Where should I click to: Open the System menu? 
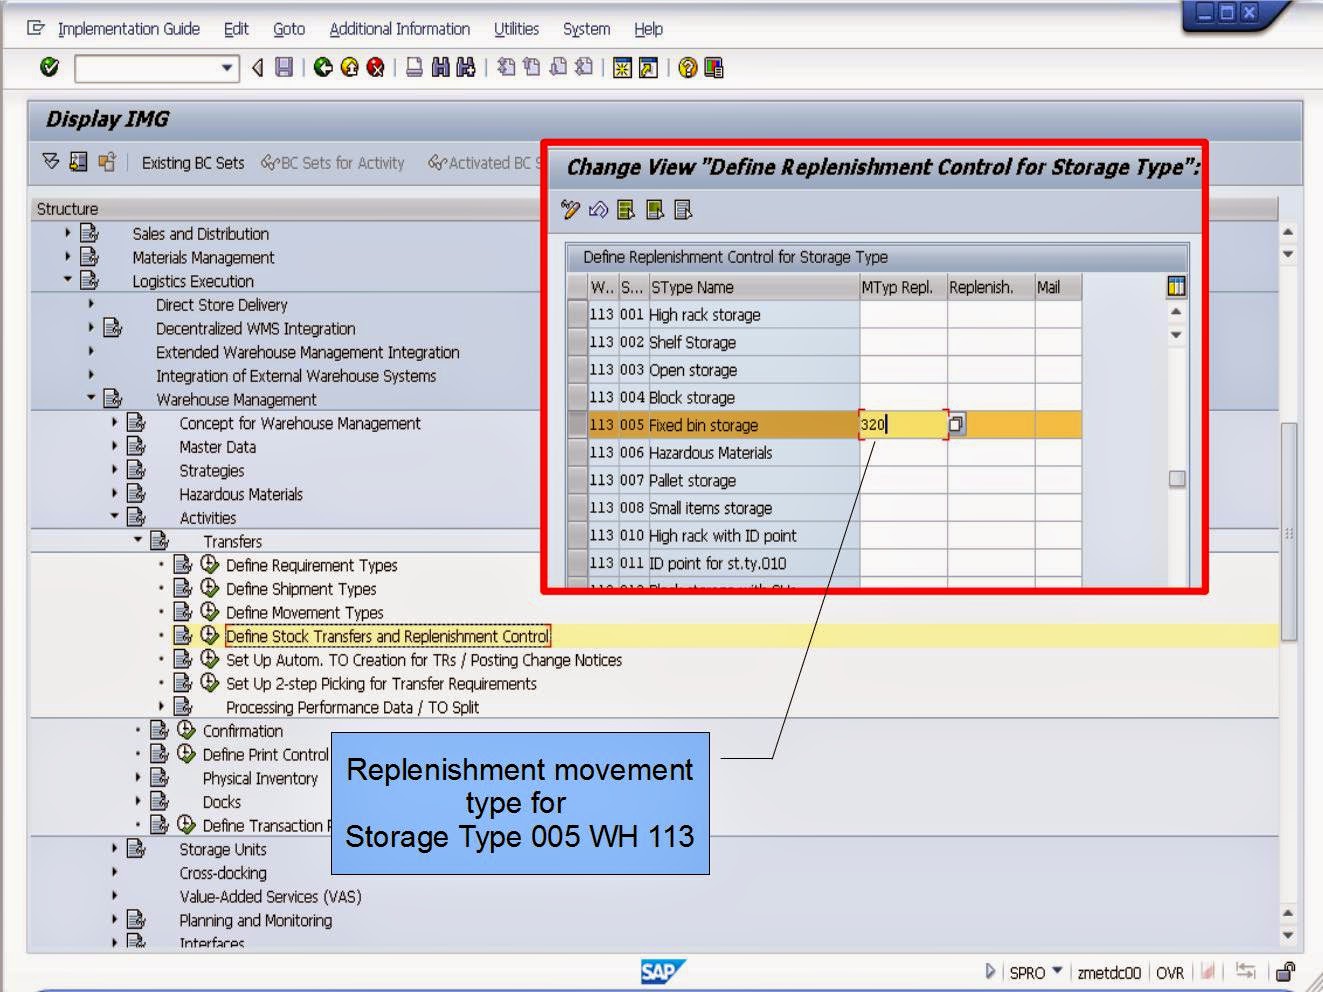coord(586,29)
